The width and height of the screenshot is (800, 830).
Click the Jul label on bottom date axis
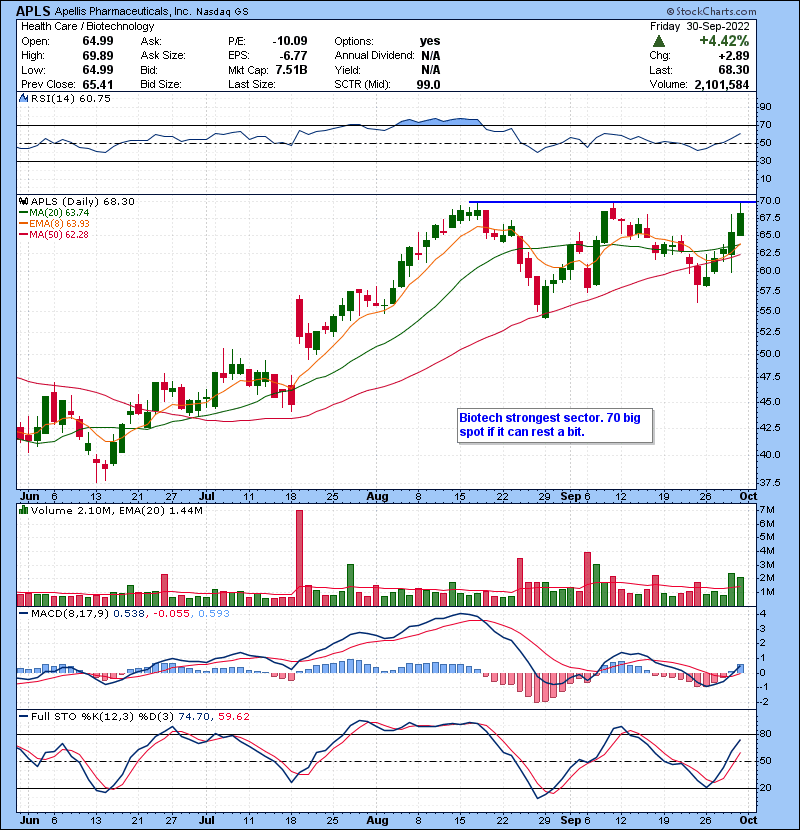(206, 820)
